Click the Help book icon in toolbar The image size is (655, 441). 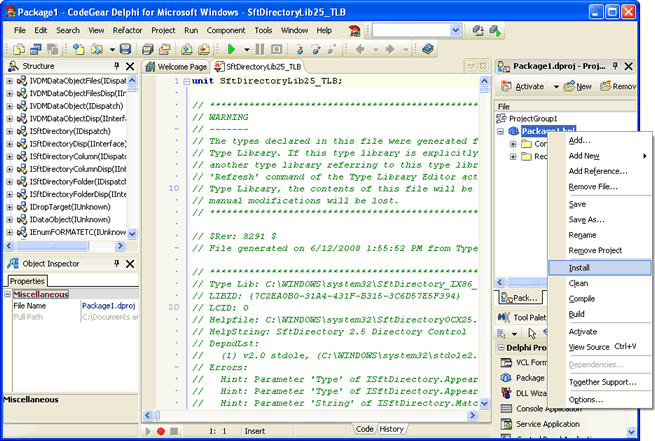427,49
